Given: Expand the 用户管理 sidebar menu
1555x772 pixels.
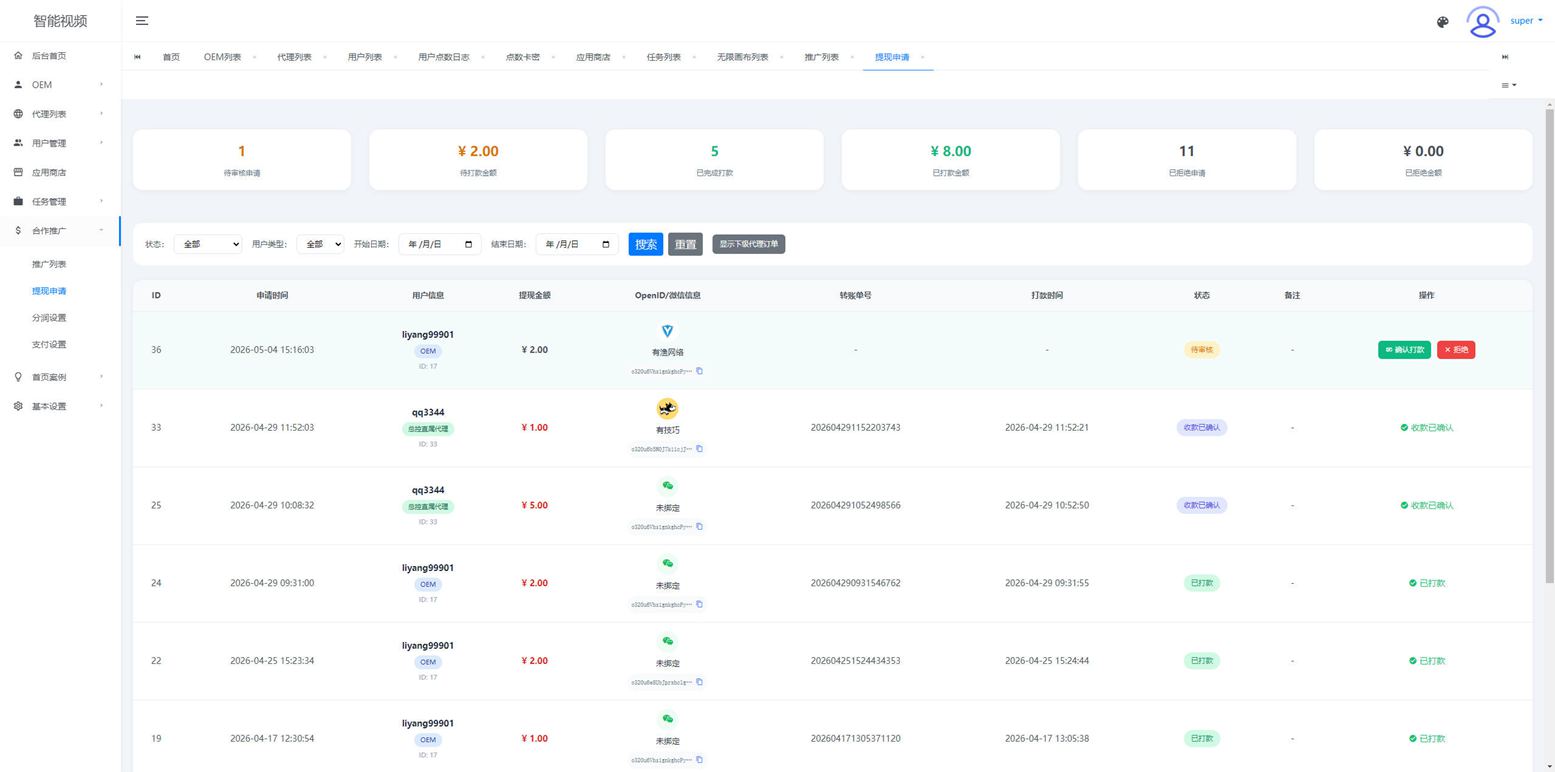Looking at the screenshot, I should coord(102,143).
